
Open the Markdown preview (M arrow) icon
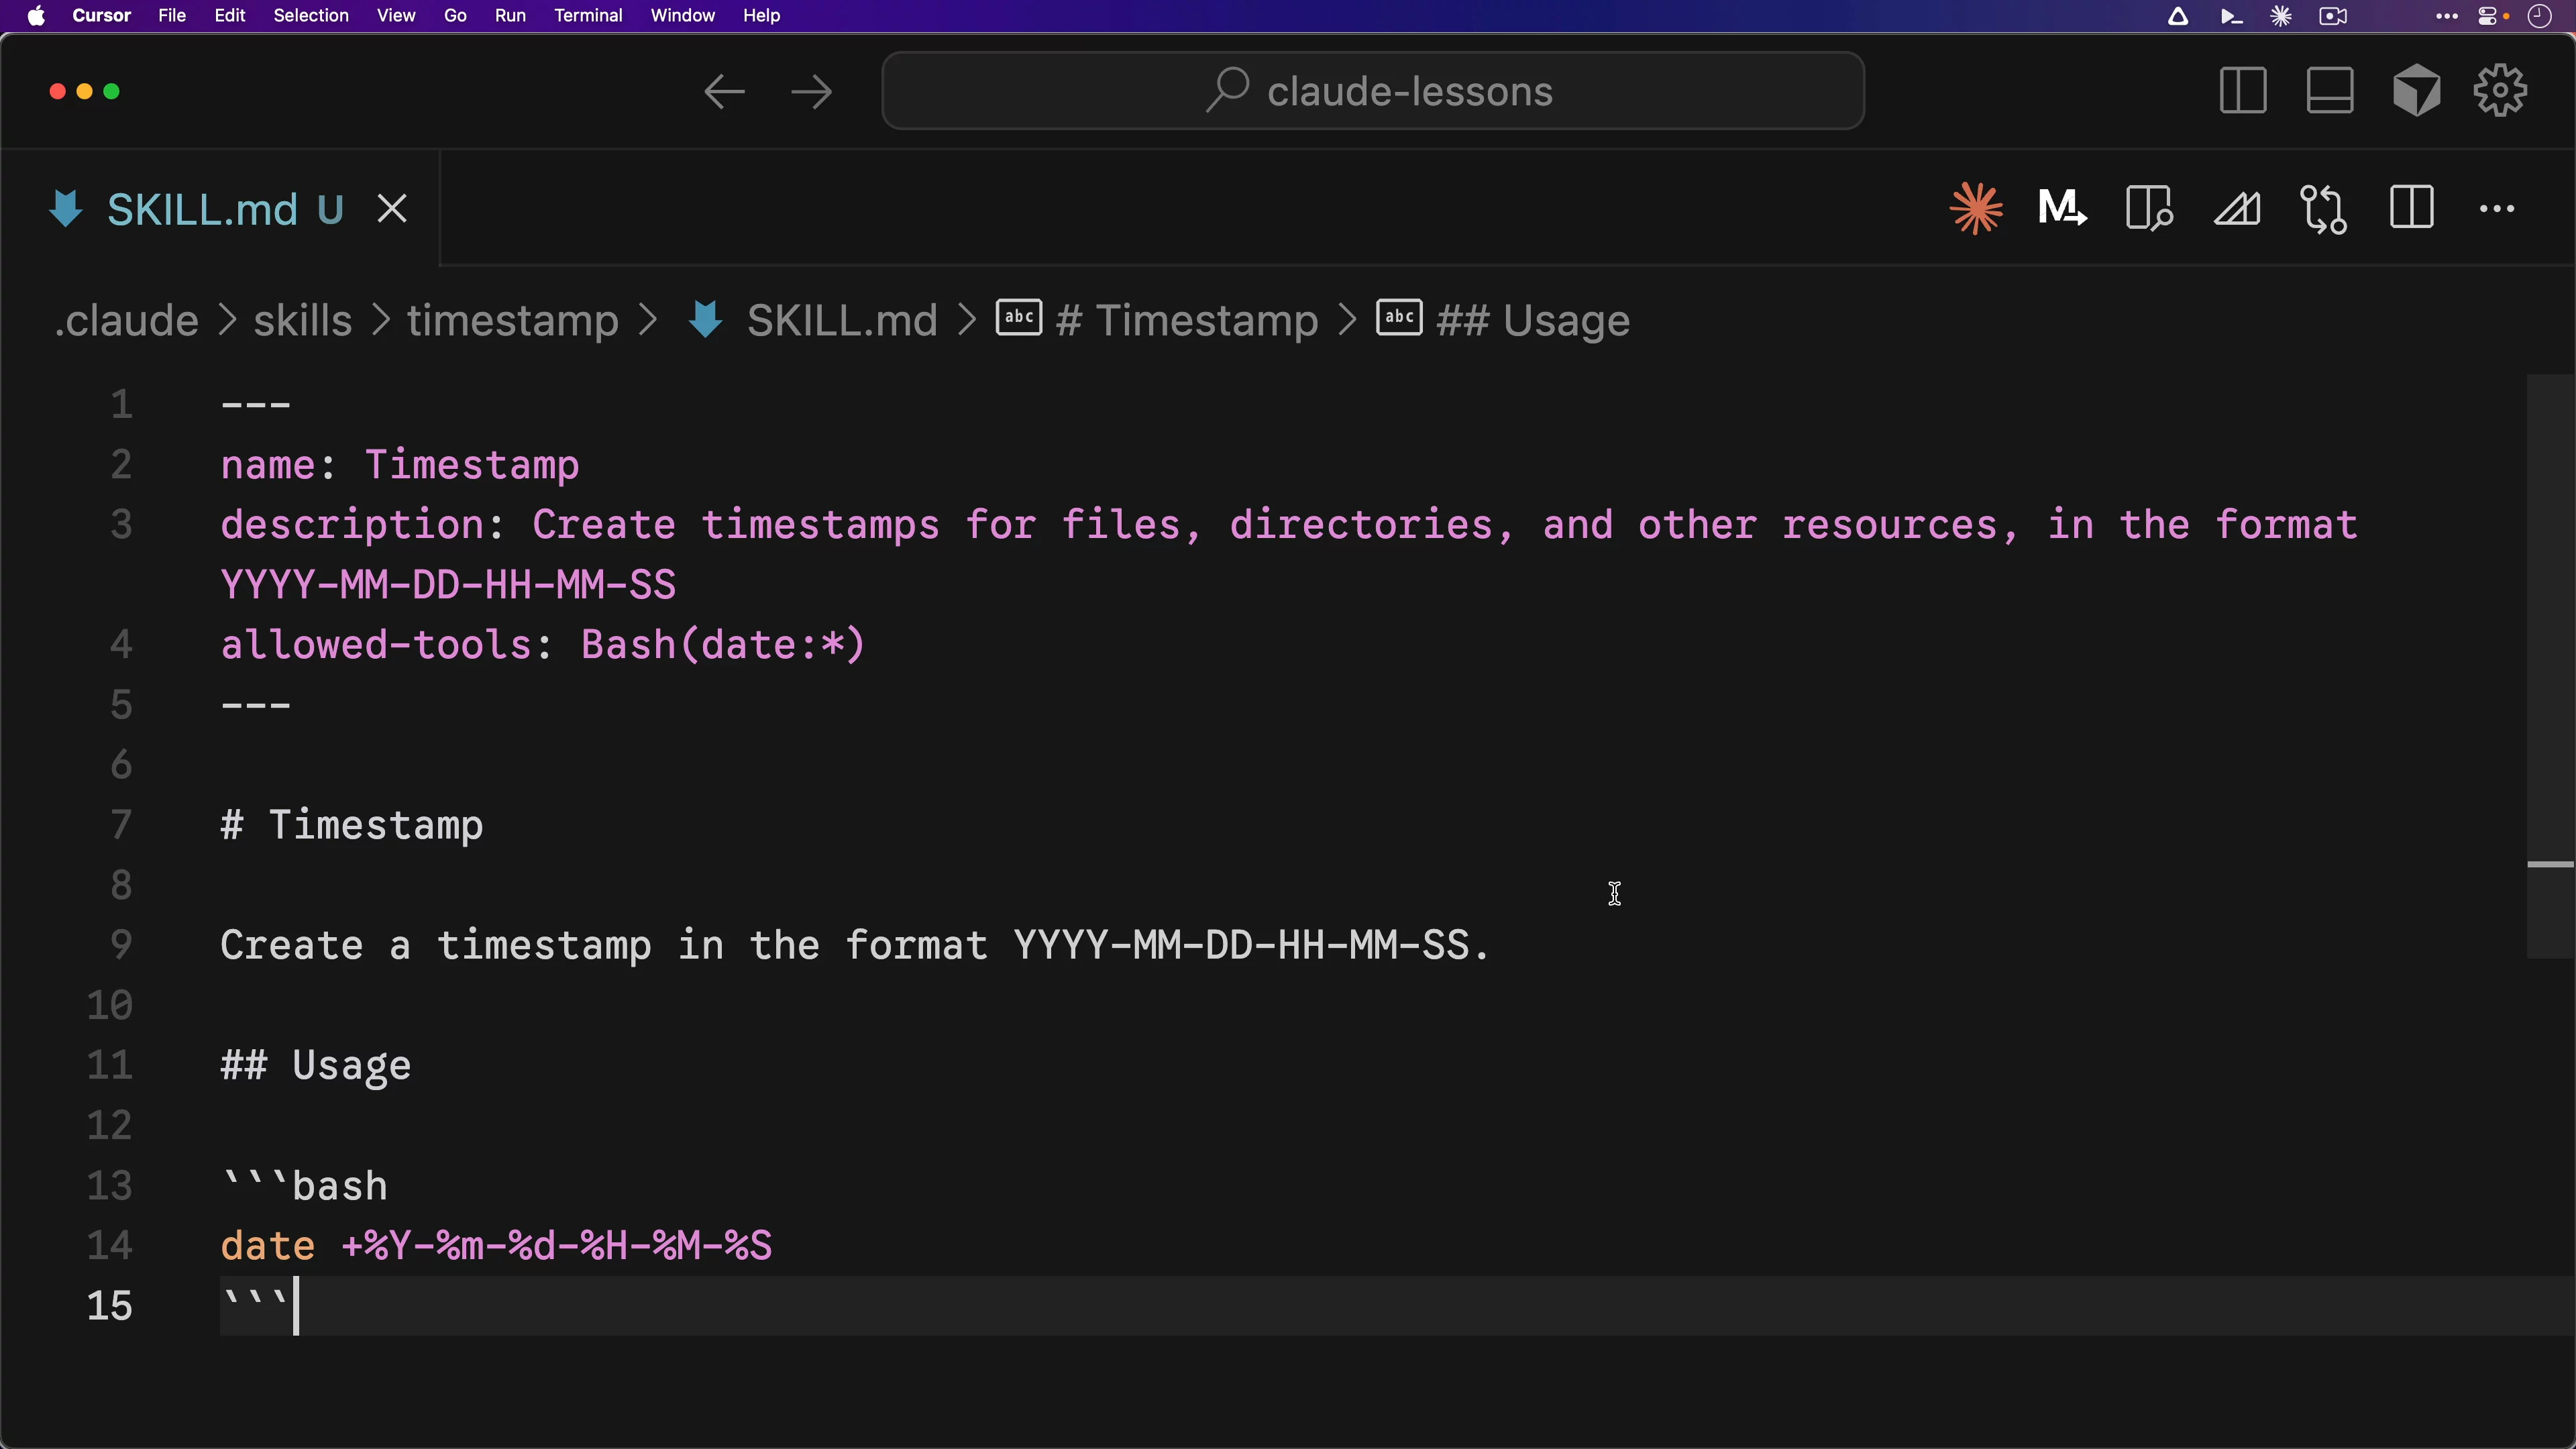pyautogui.click(x=2062, y=209)
